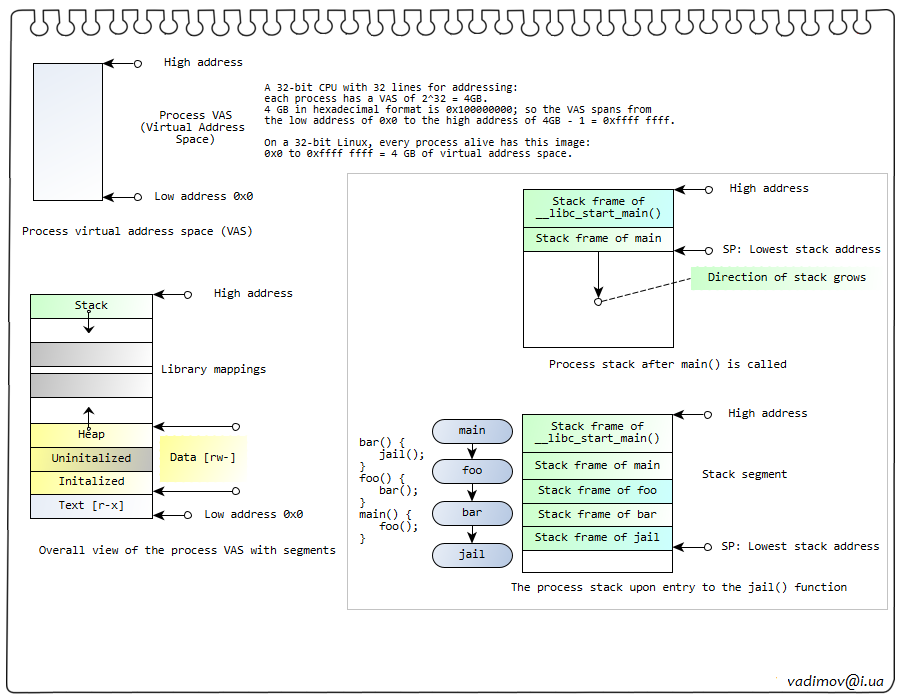Click the SP label beside the jail stack frame
The width and height of the screenshot is (900, 700).
[800, 547]
